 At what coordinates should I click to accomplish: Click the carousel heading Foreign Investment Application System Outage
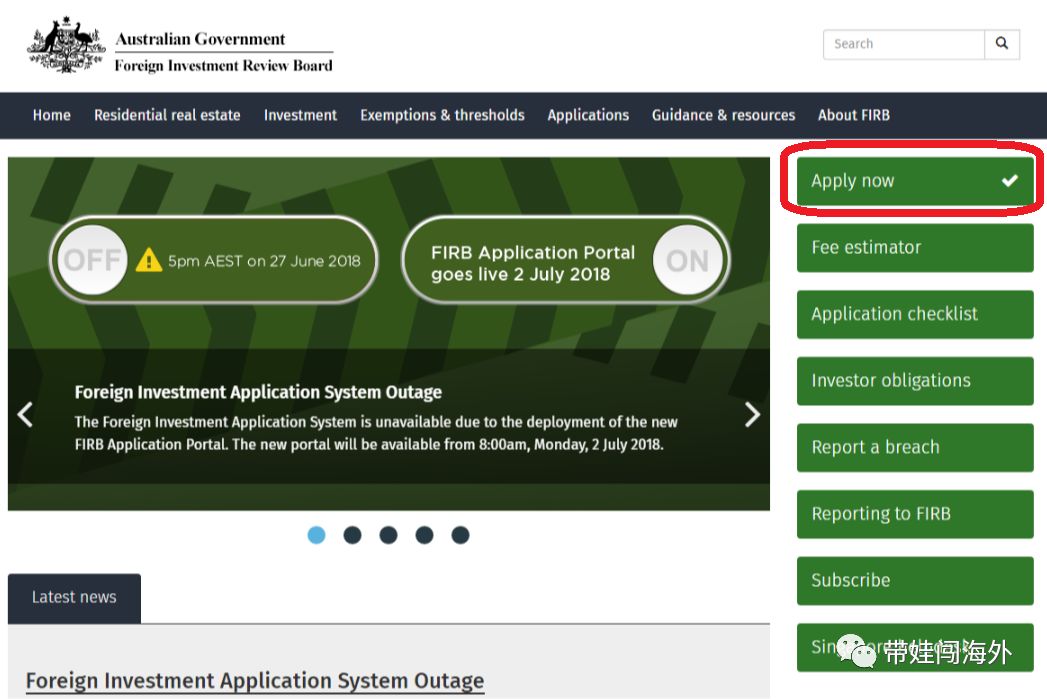coord(258,392)
